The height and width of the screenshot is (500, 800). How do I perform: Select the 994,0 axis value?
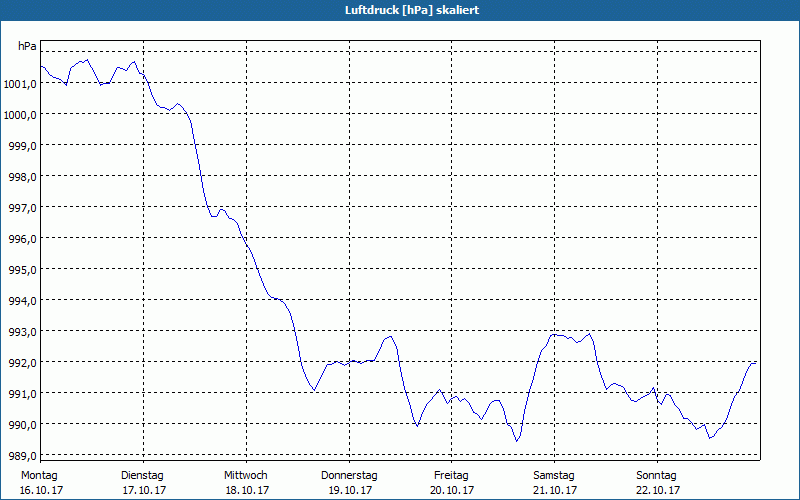22,301
